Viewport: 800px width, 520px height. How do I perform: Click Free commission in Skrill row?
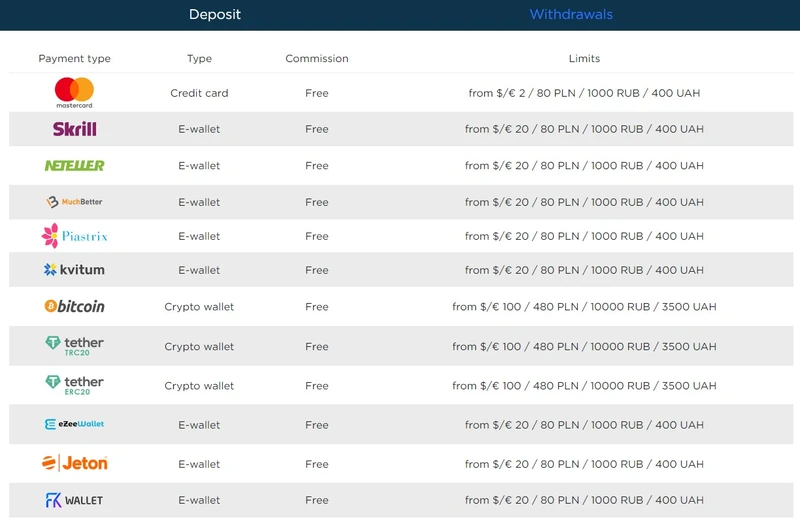tap(317, 129)
